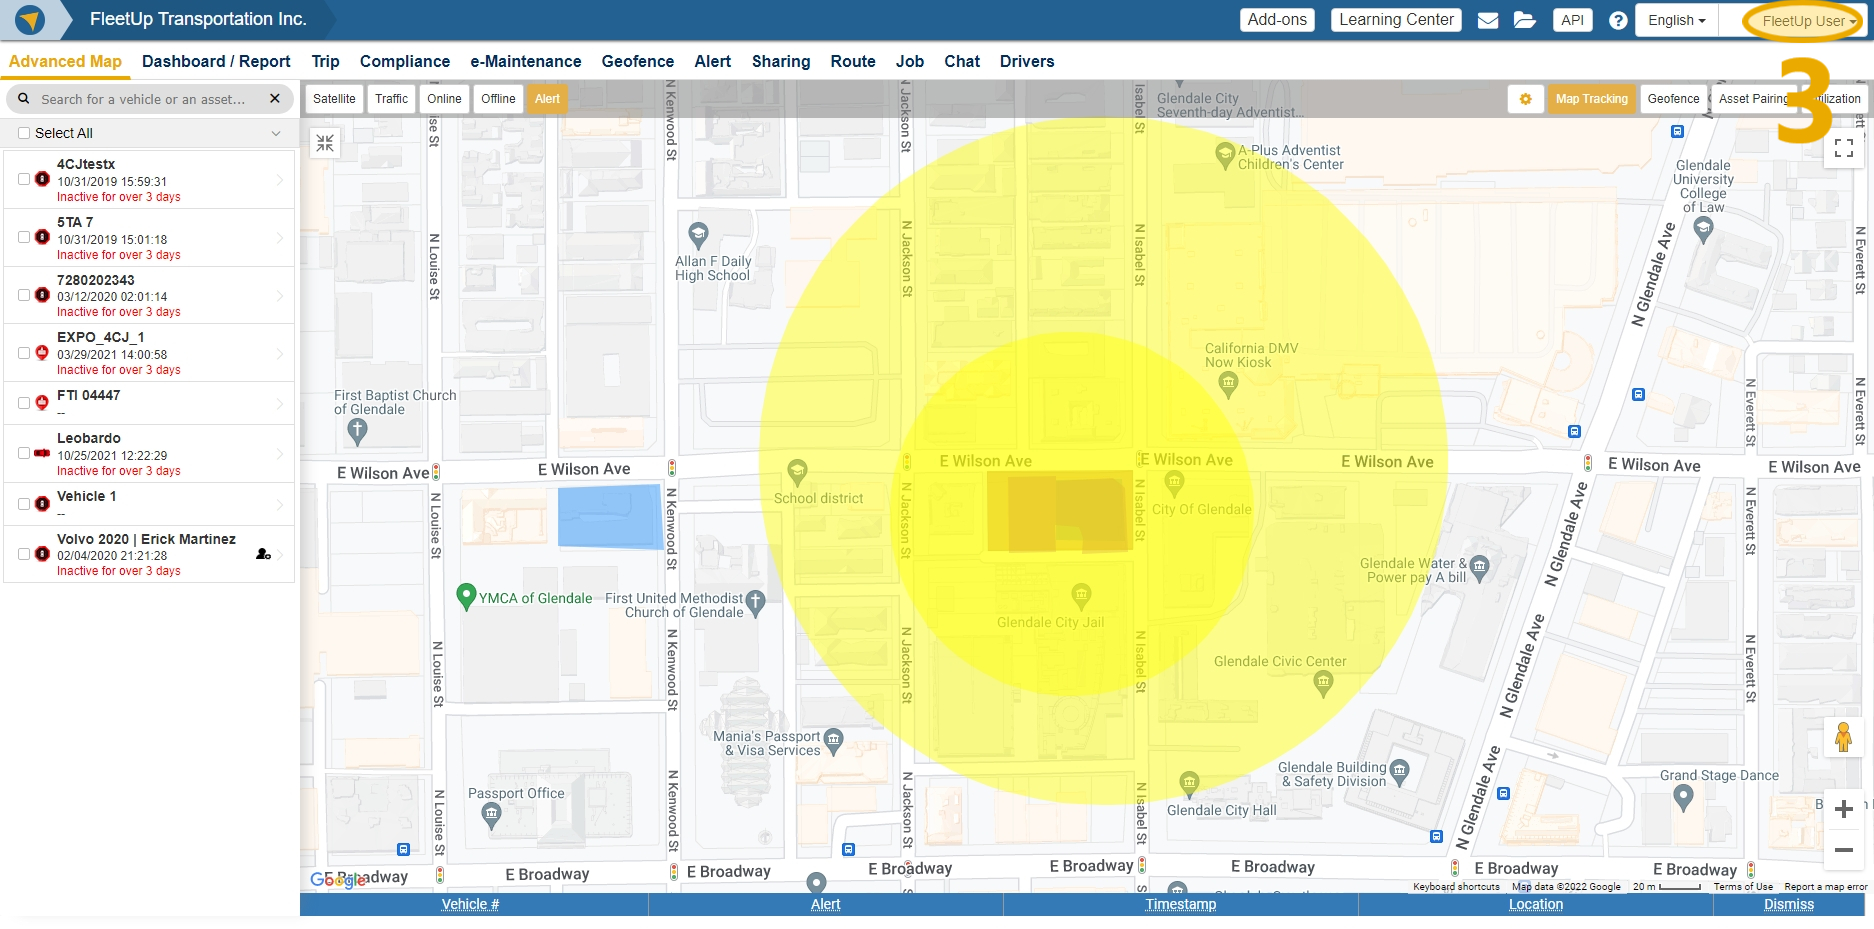Viewport: 1874px width, 929px height.
Task: Click the Grand Stage Dance map pin
Action: [1683, 797]
